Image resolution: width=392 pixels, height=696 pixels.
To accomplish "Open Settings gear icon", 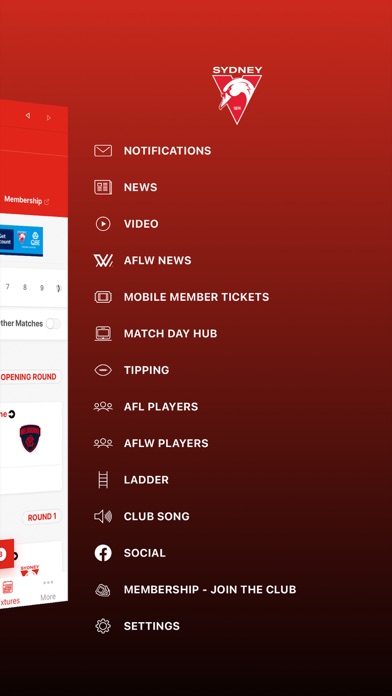I will point(103,626).
